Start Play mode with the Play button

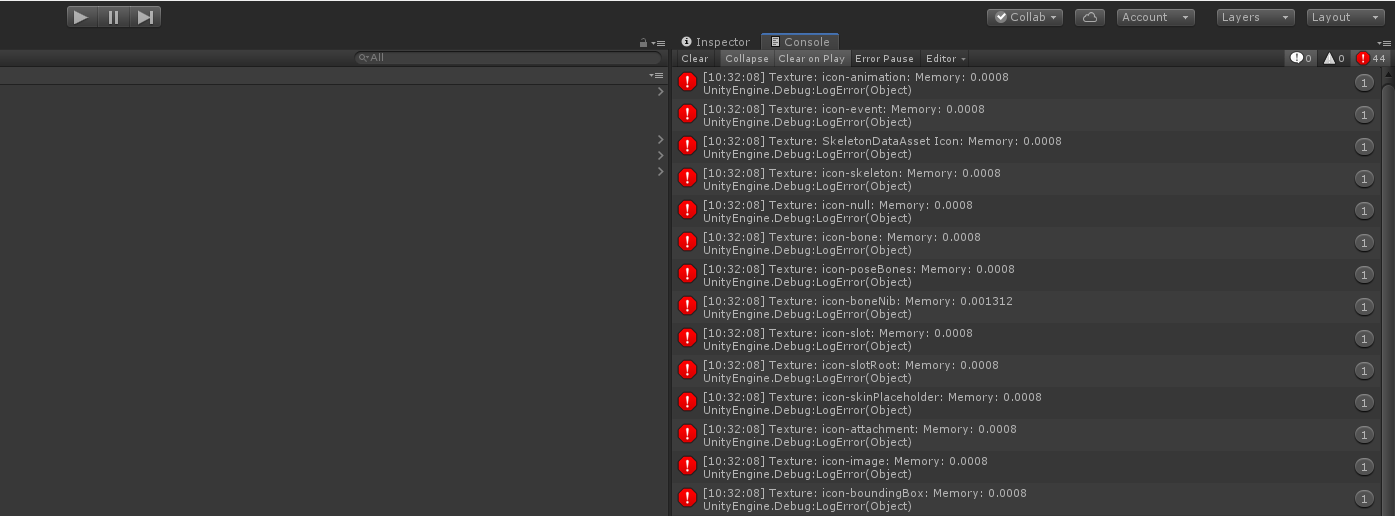(x=82, y=17)
